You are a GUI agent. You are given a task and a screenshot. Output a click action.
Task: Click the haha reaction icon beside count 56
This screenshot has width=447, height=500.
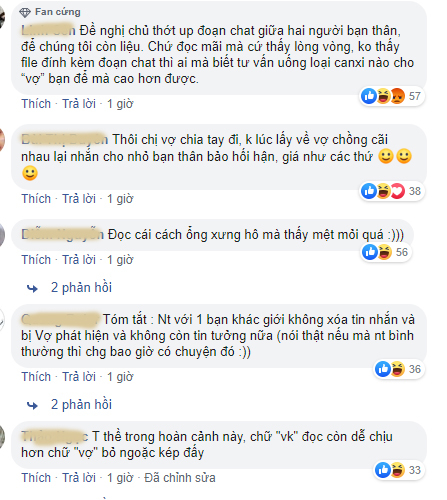click(x=384, y=252)
